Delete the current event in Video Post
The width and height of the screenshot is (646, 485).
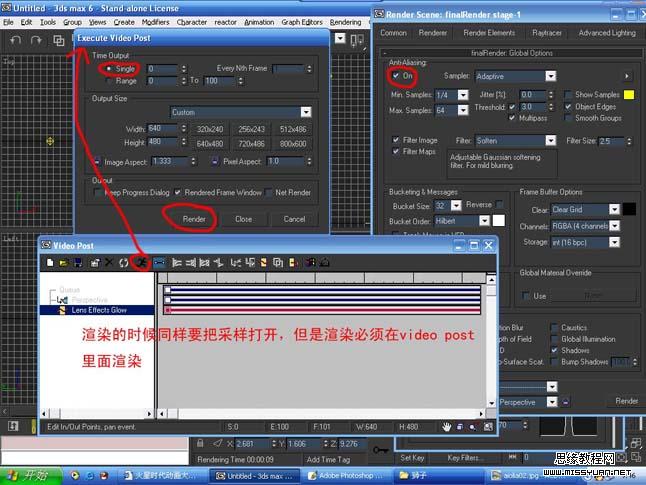click(x=109, y=263)
